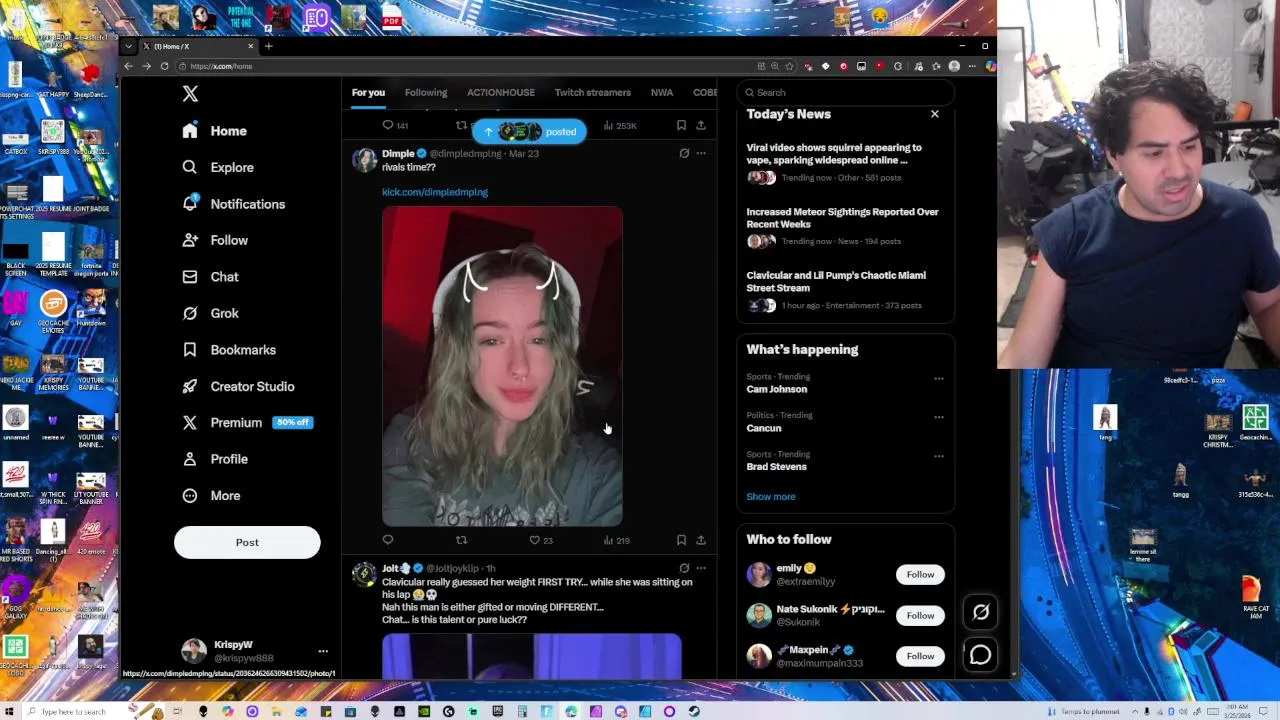
Task: Bookmark the top post with 253K views
Action: [x=681, y=125]
